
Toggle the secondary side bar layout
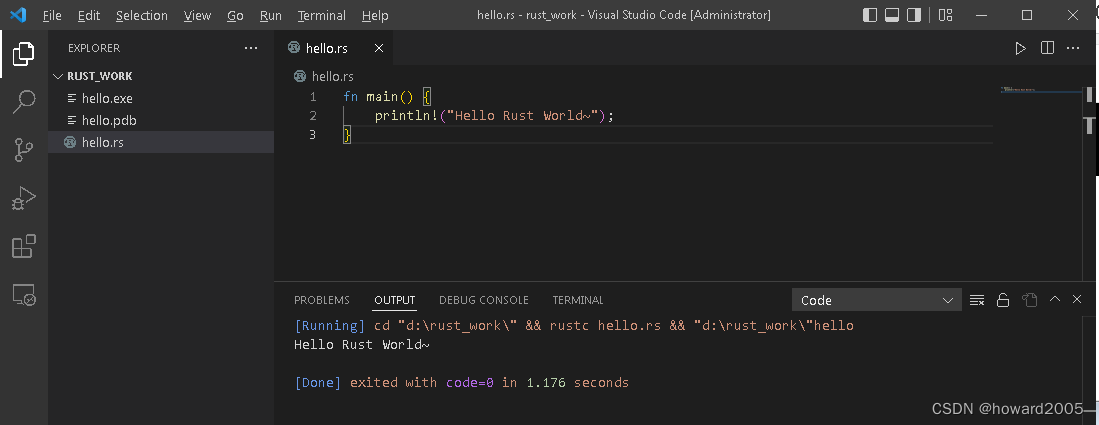tap(914, 15)
